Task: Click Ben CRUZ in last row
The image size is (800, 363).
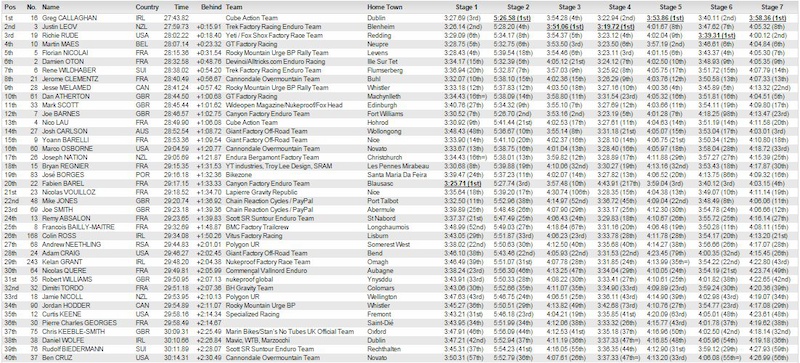Action: [57, 357]
